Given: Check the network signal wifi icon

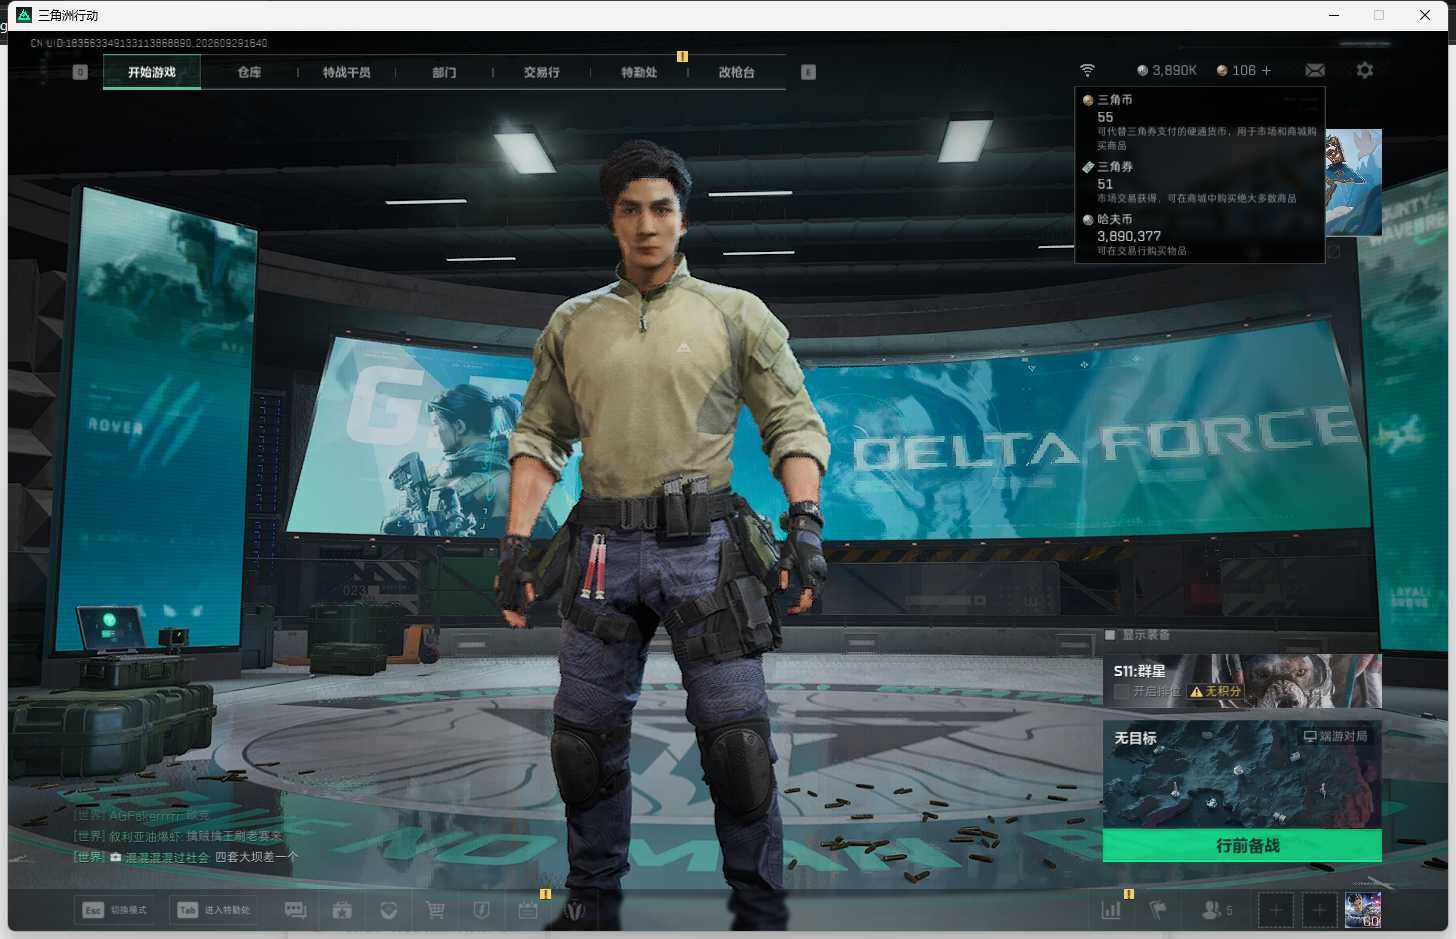Looking at the screenshot, I should click(x=1087, y=70).
